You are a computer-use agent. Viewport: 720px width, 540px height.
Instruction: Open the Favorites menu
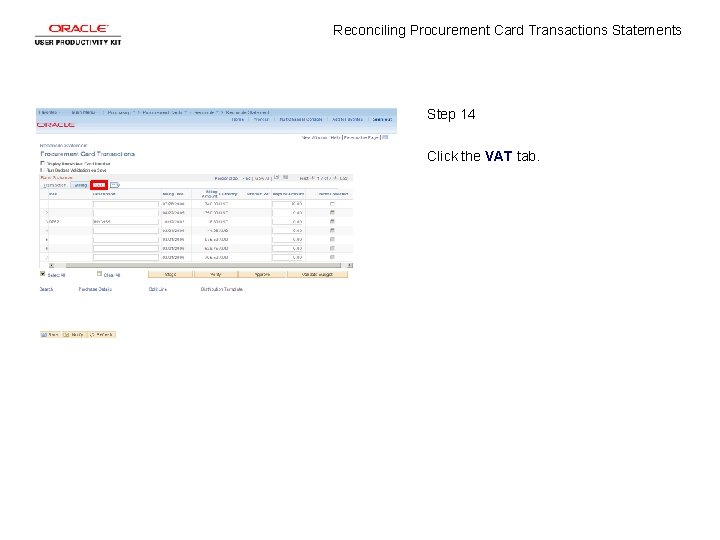(x=48, y=112)
